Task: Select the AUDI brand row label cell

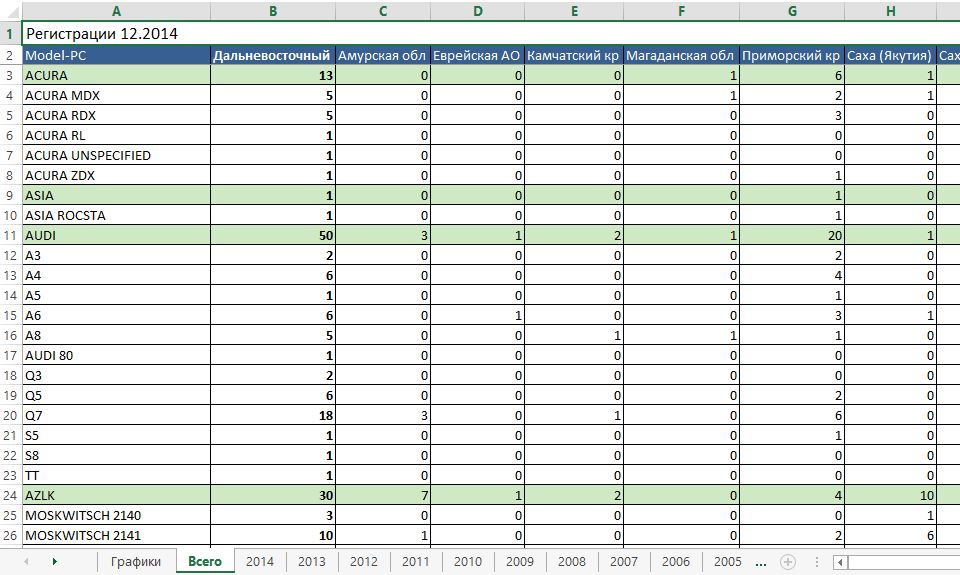Action: (x=115, y=235)
